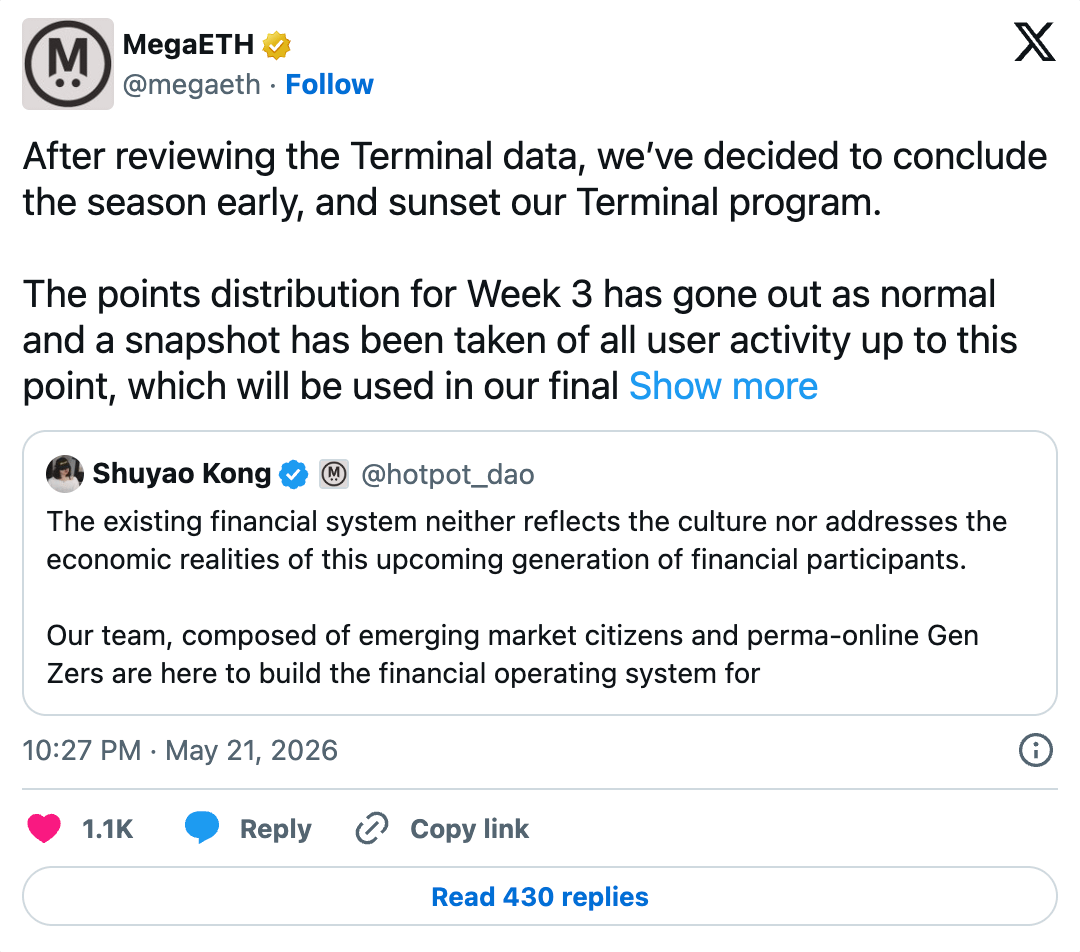
Task: Like the tweet with the heart icon
Action: coord(44,829)
